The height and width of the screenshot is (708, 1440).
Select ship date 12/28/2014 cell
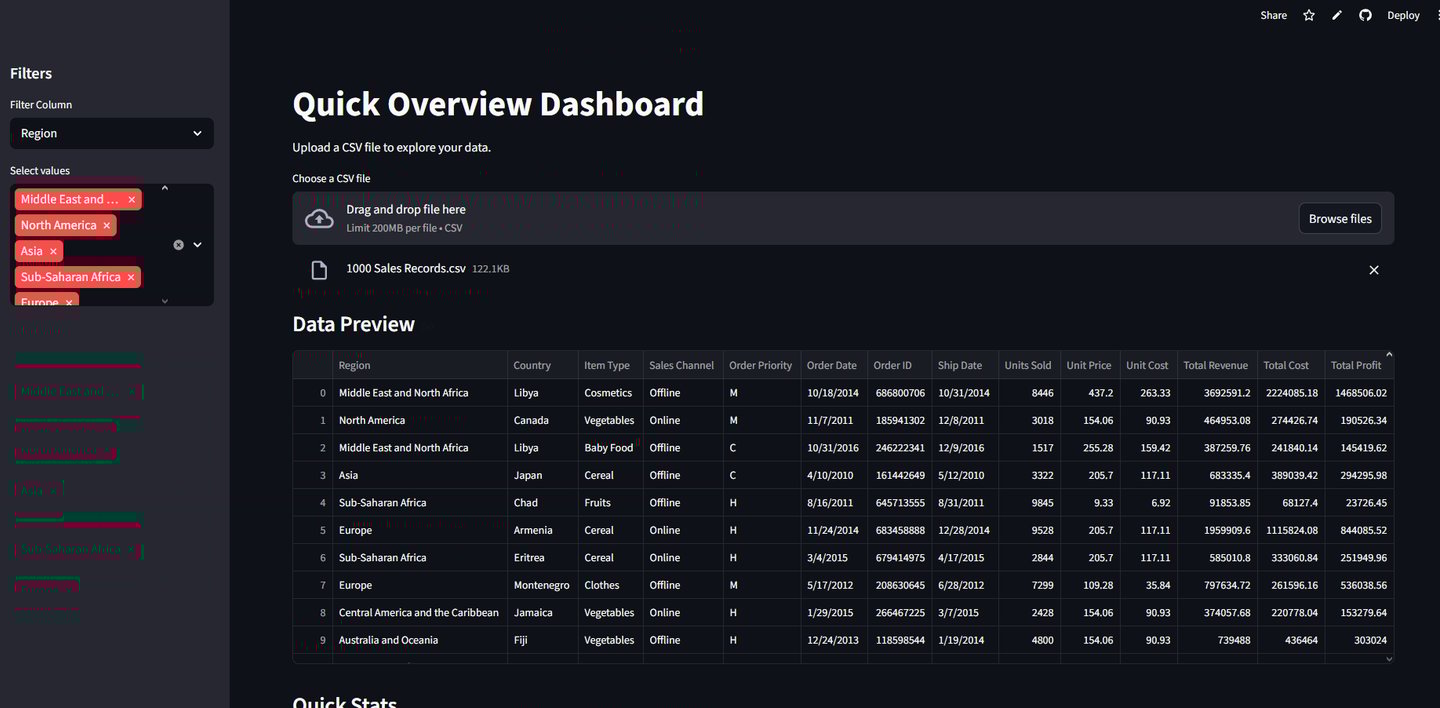964,530
